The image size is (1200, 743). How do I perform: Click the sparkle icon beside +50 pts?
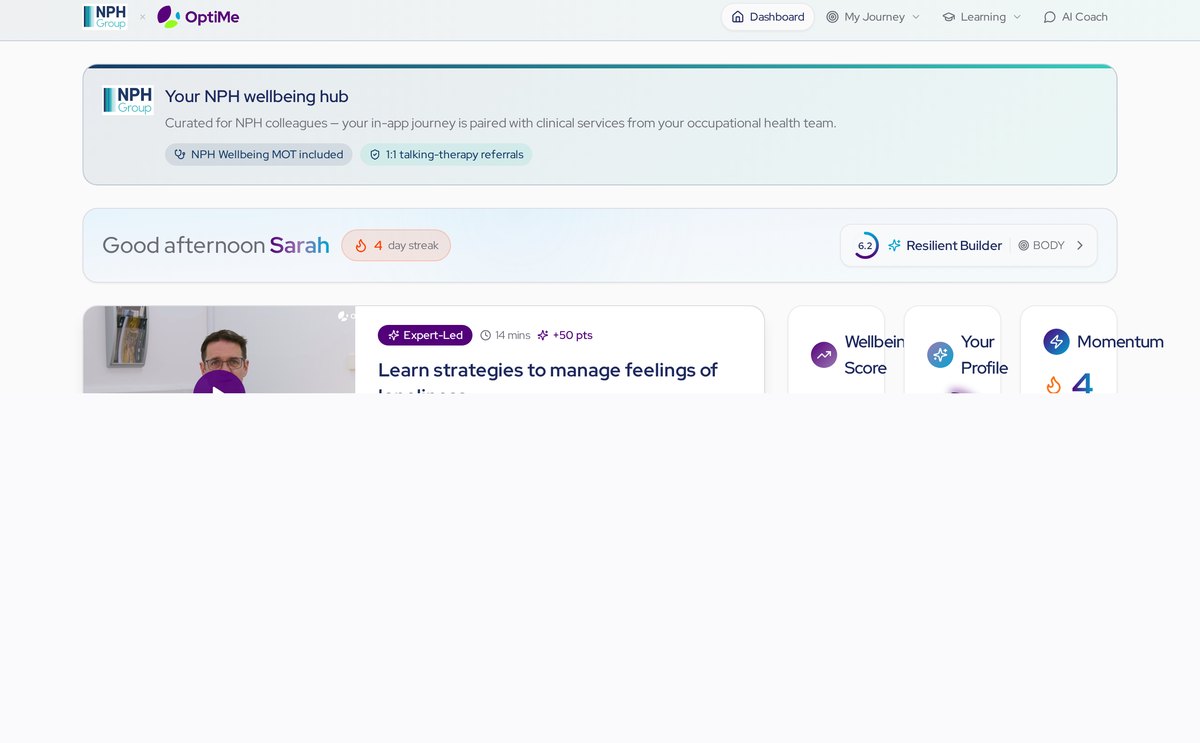pyautogui.click(x=543, y=335)
